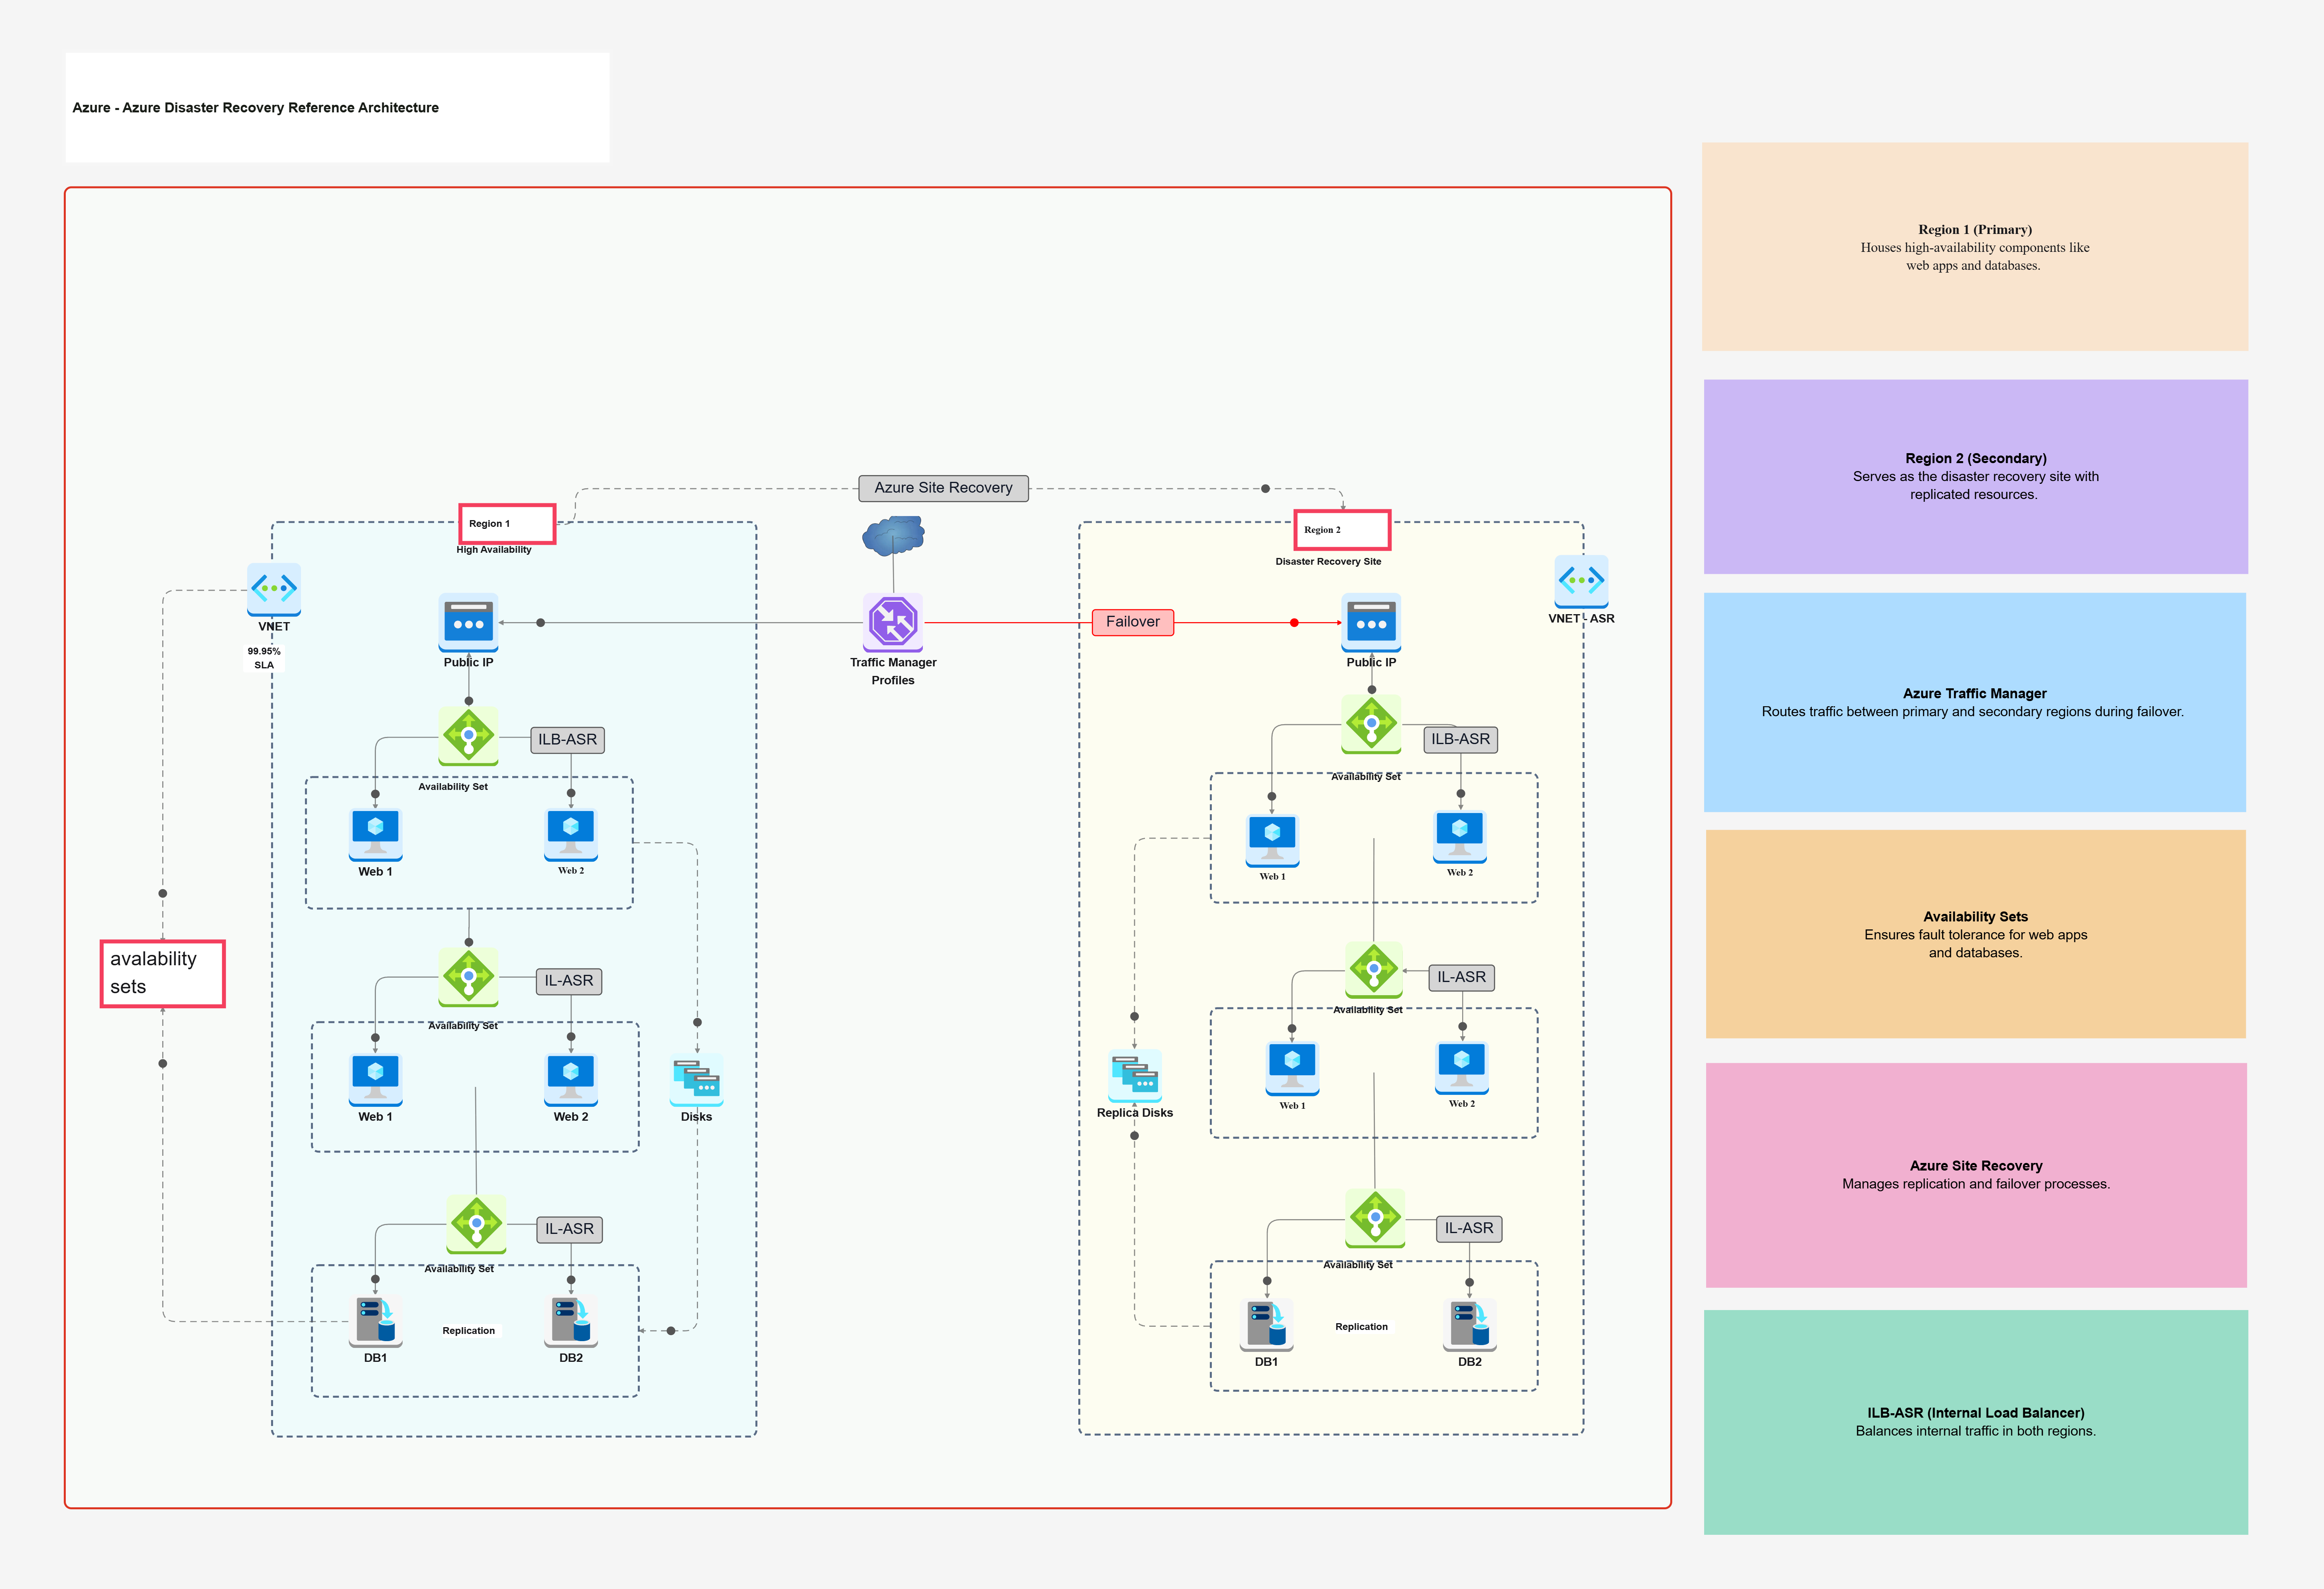Select the Azure Site Recovery label box

943,488
